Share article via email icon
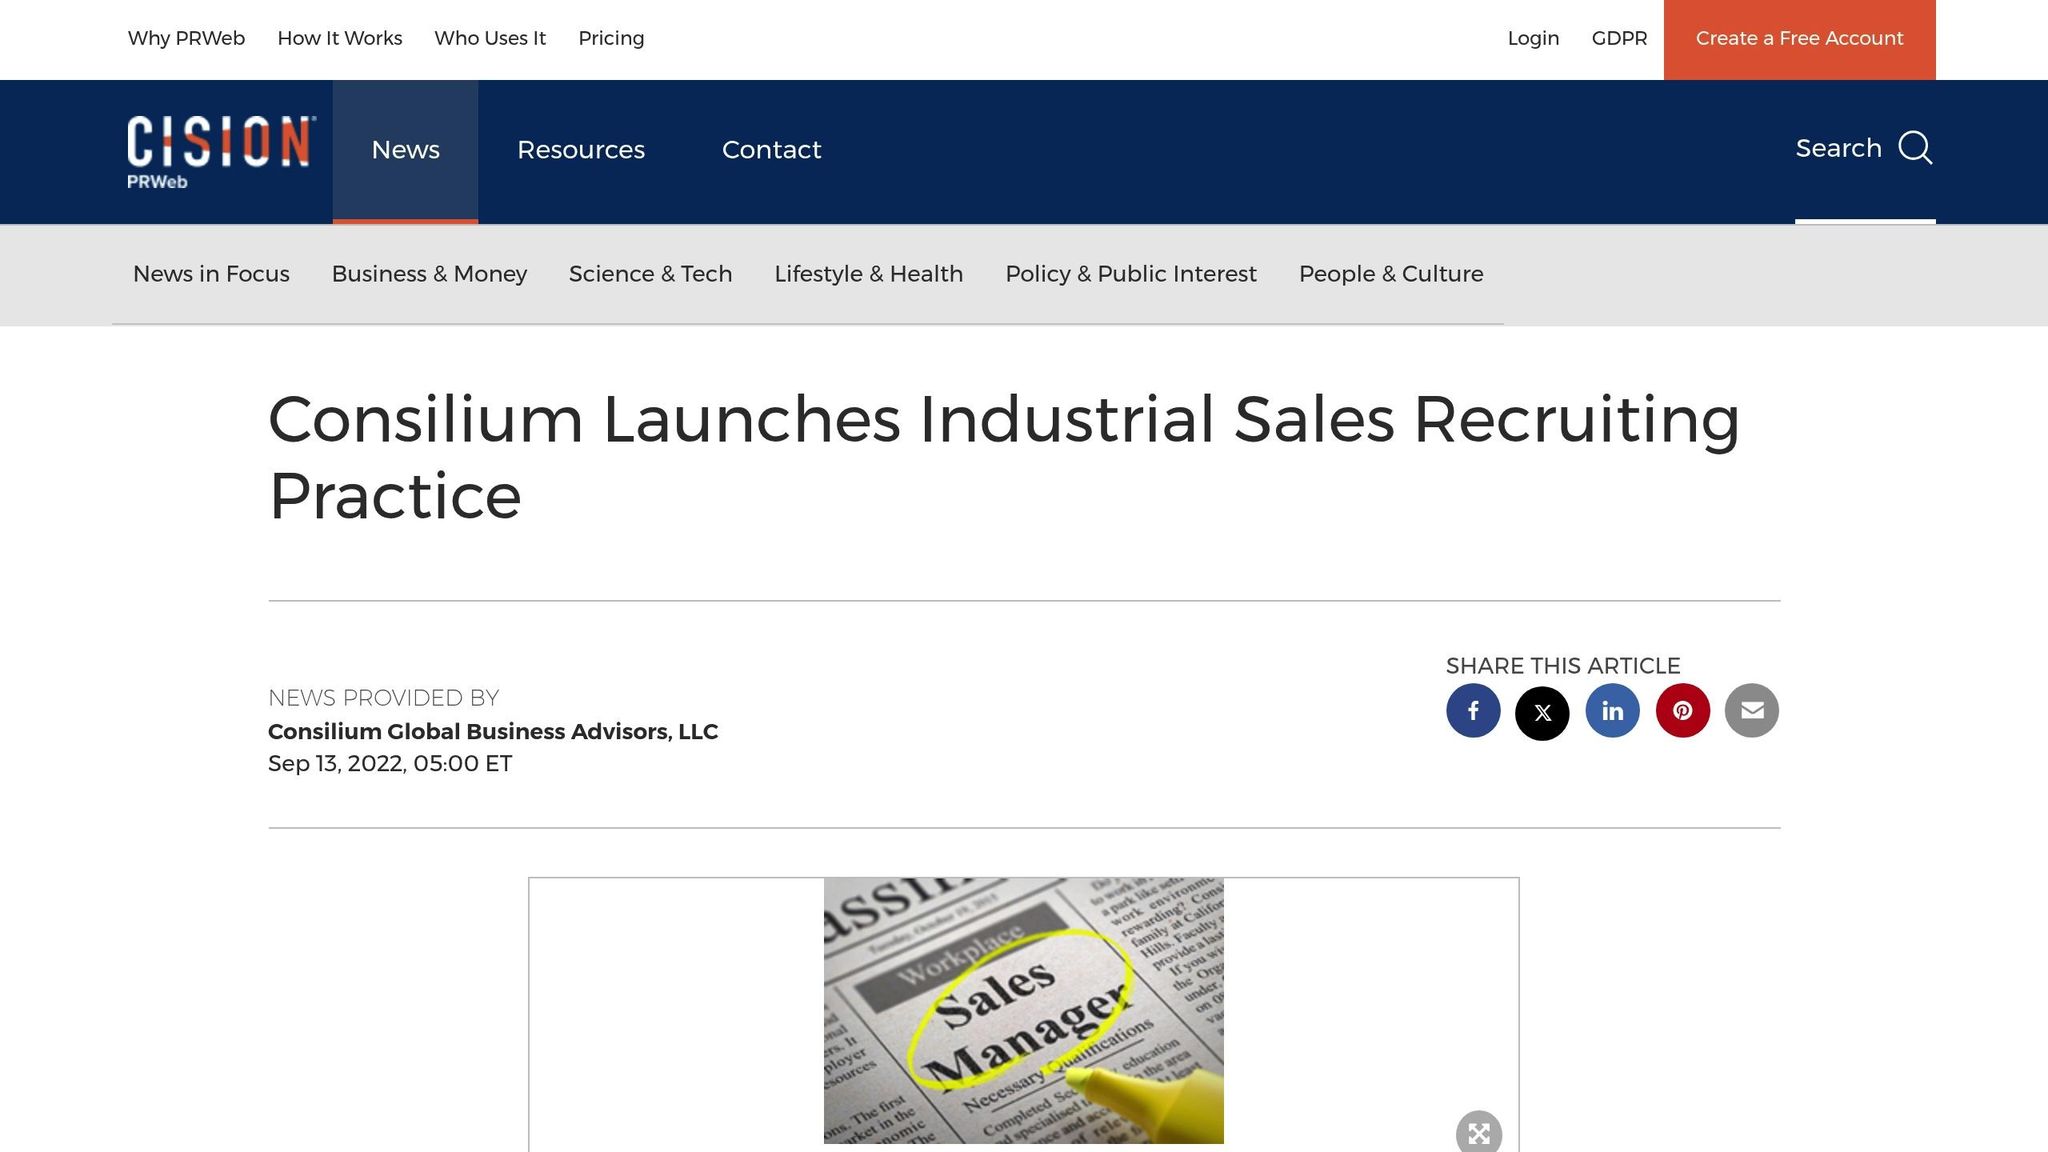2048x1152 pixels. click(x=1752, y=711)
